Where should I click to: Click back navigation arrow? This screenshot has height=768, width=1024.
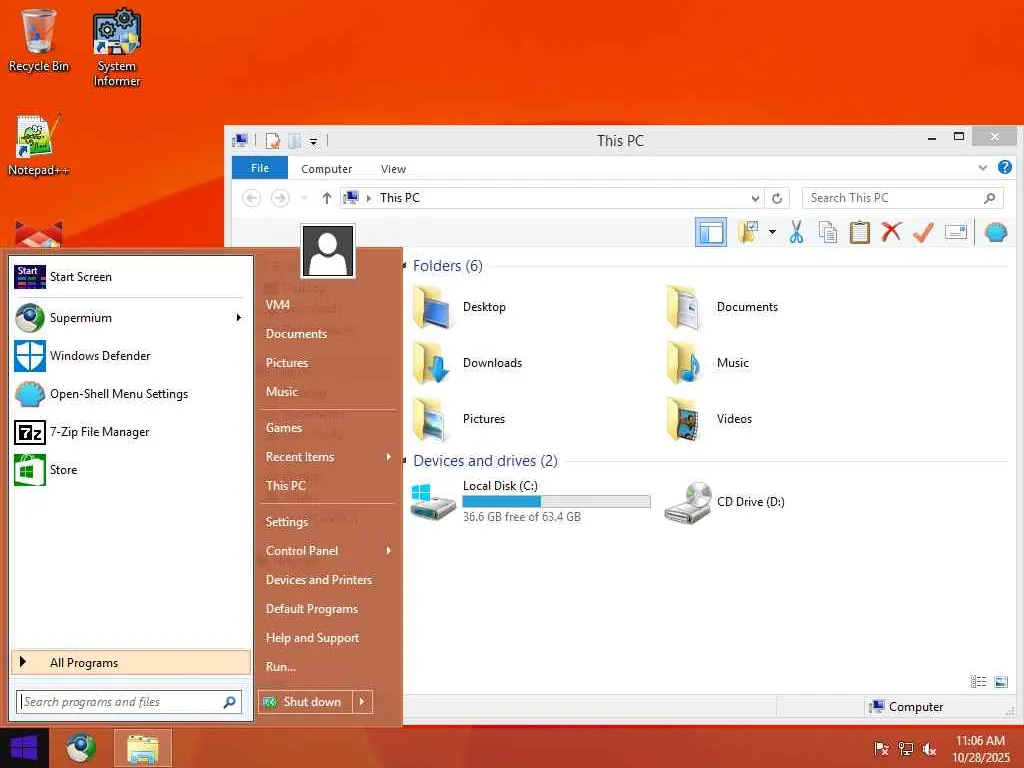251,198
